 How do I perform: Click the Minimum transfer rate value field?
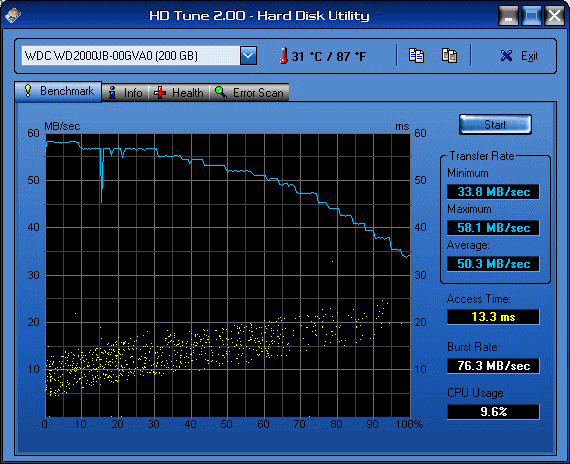coord(493,192)
